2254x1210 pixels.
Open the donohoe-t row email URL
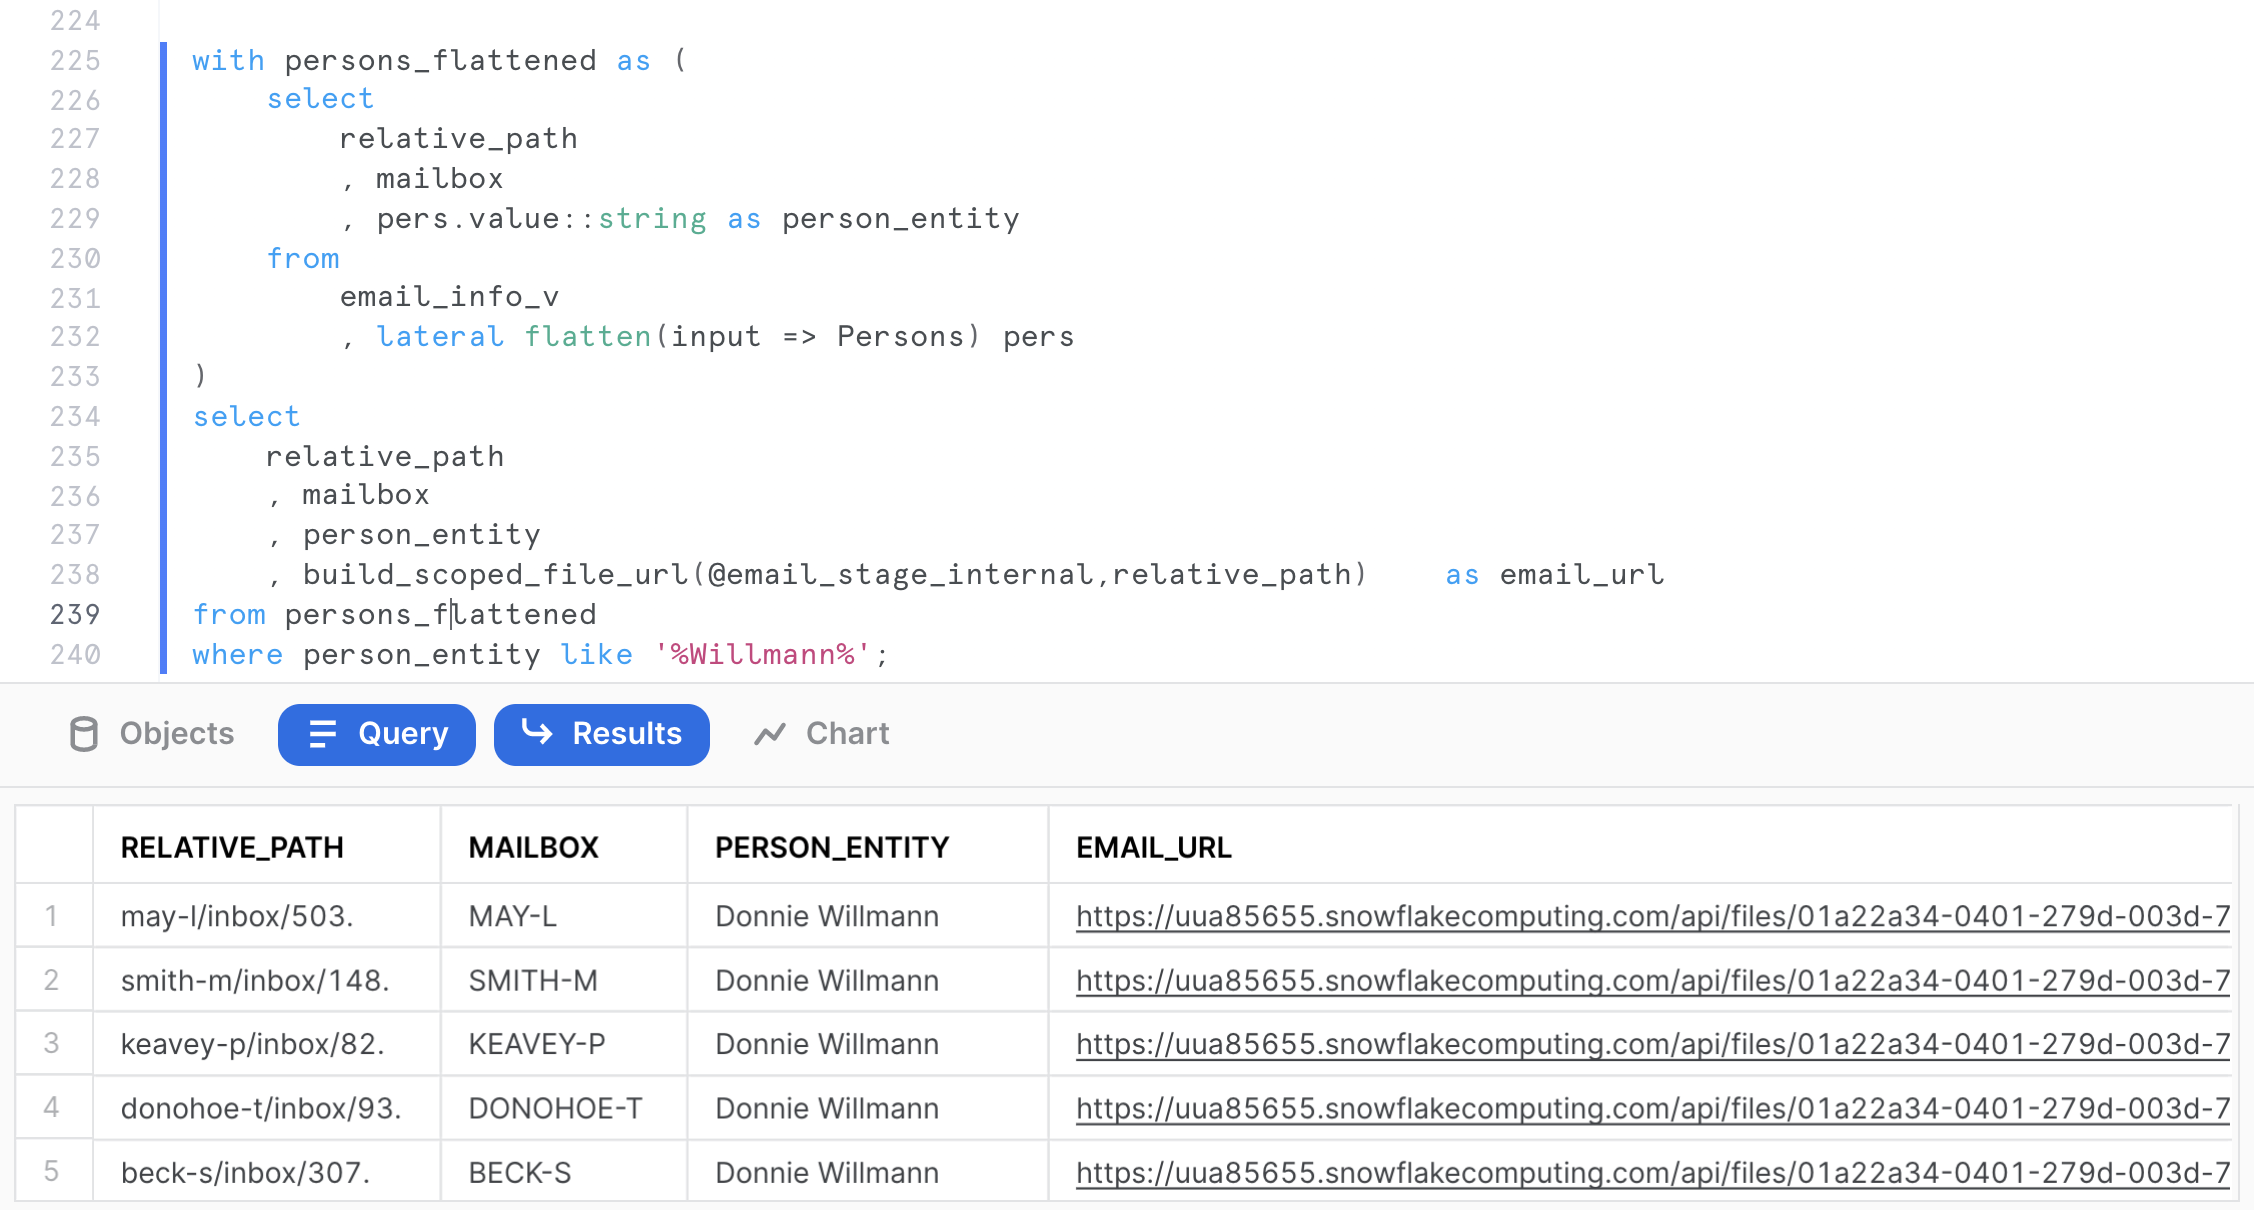[x=1652, y=1108]
